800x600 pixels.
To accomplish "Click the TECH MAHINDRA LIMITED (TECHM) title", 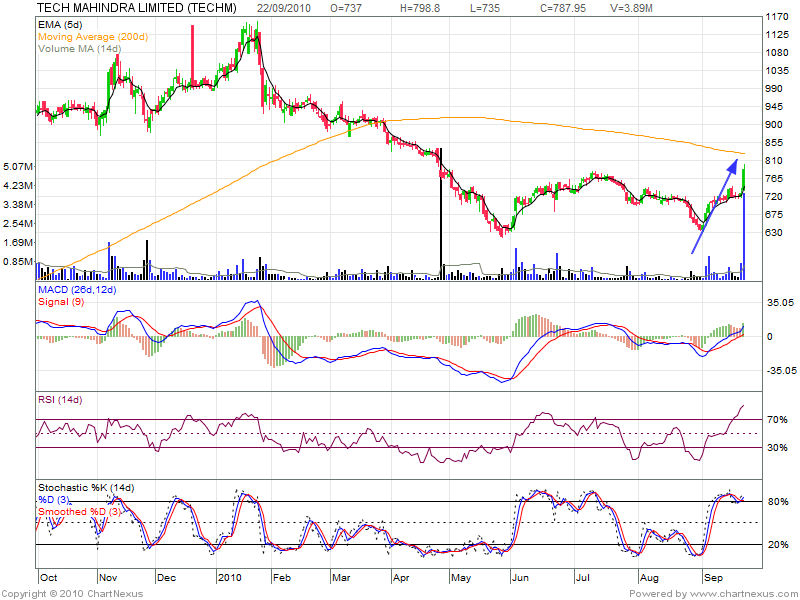I will (x=139, y=7).
